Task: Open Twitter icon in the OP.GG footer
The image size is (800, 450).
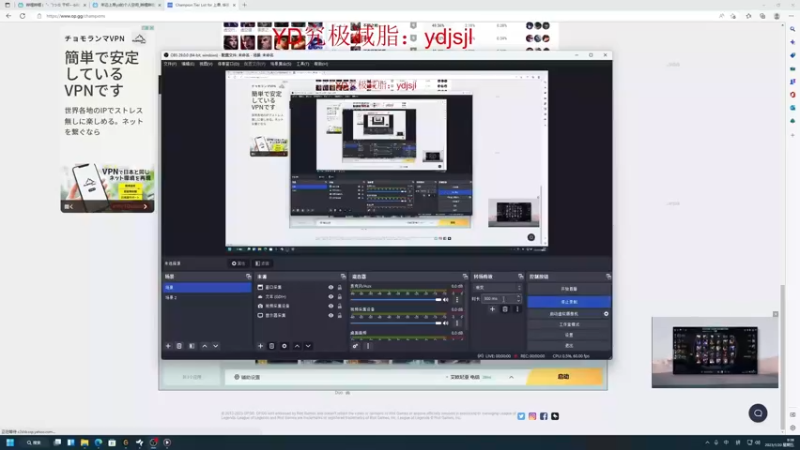Action: [x=521, y=416]
